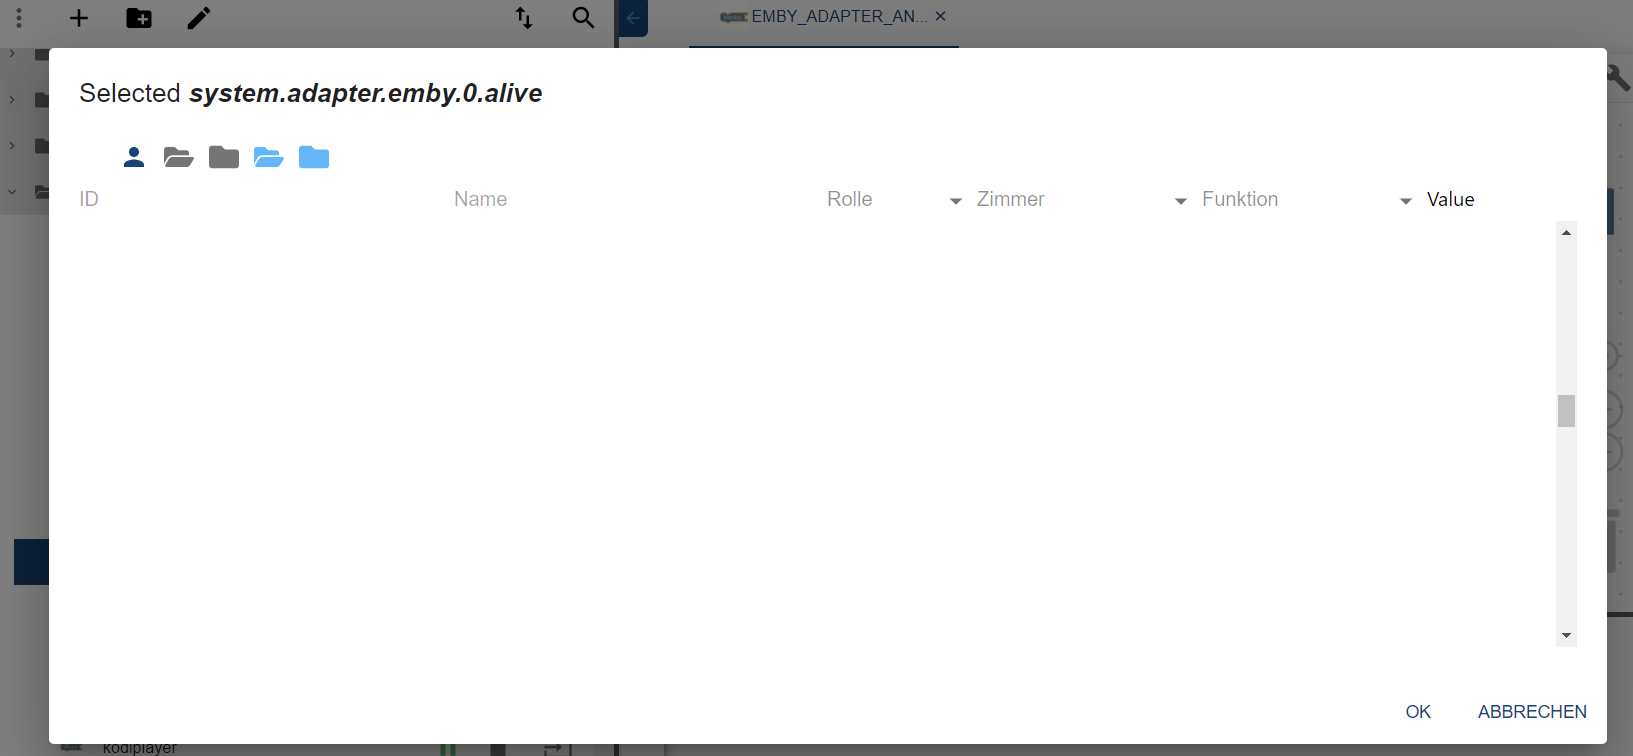The image size is (1633, 756).
Task: Click the Name filter field
Action: [634, 200]
